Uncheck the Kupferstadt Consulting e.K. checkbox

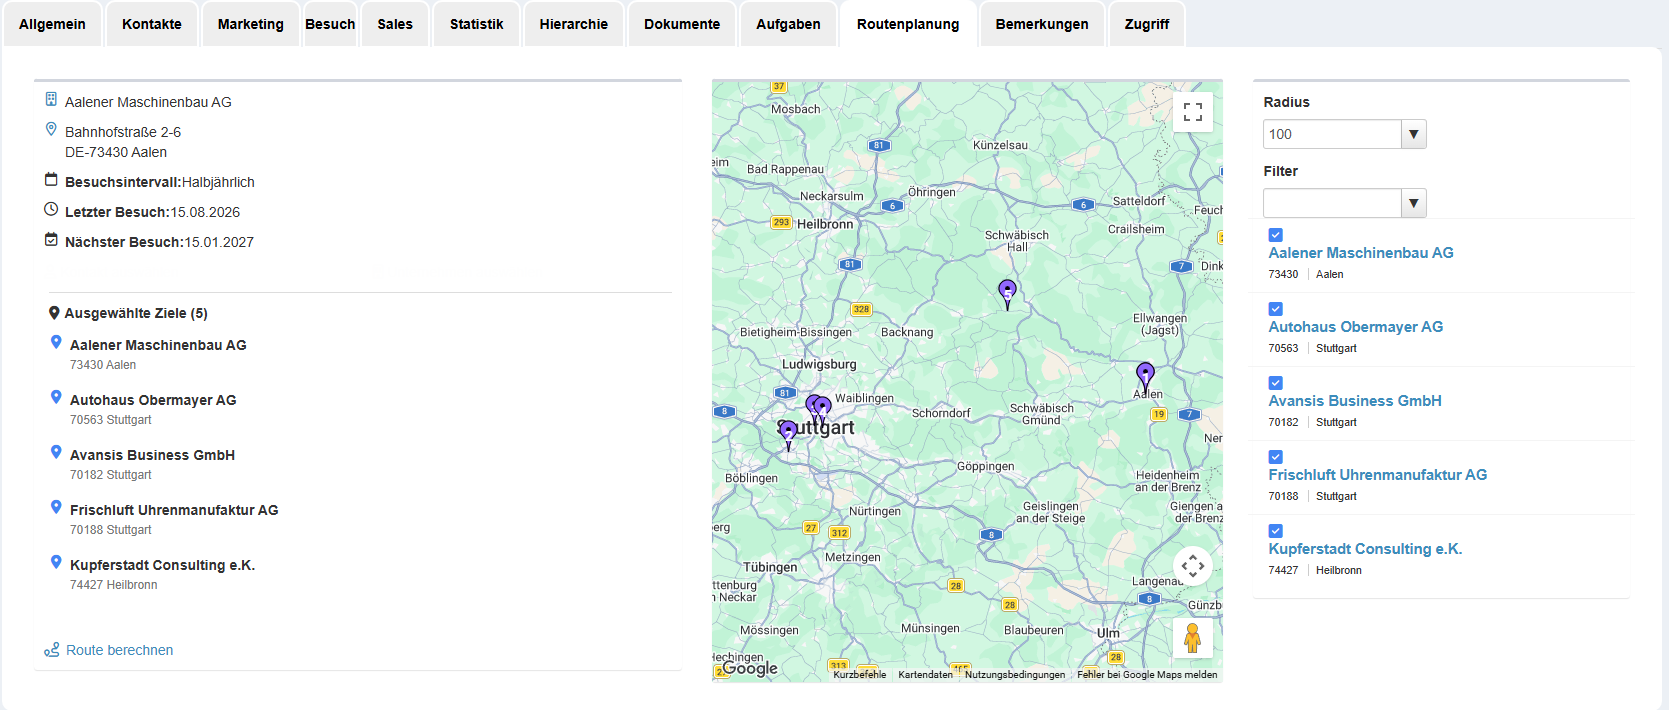pos(1275,531)
